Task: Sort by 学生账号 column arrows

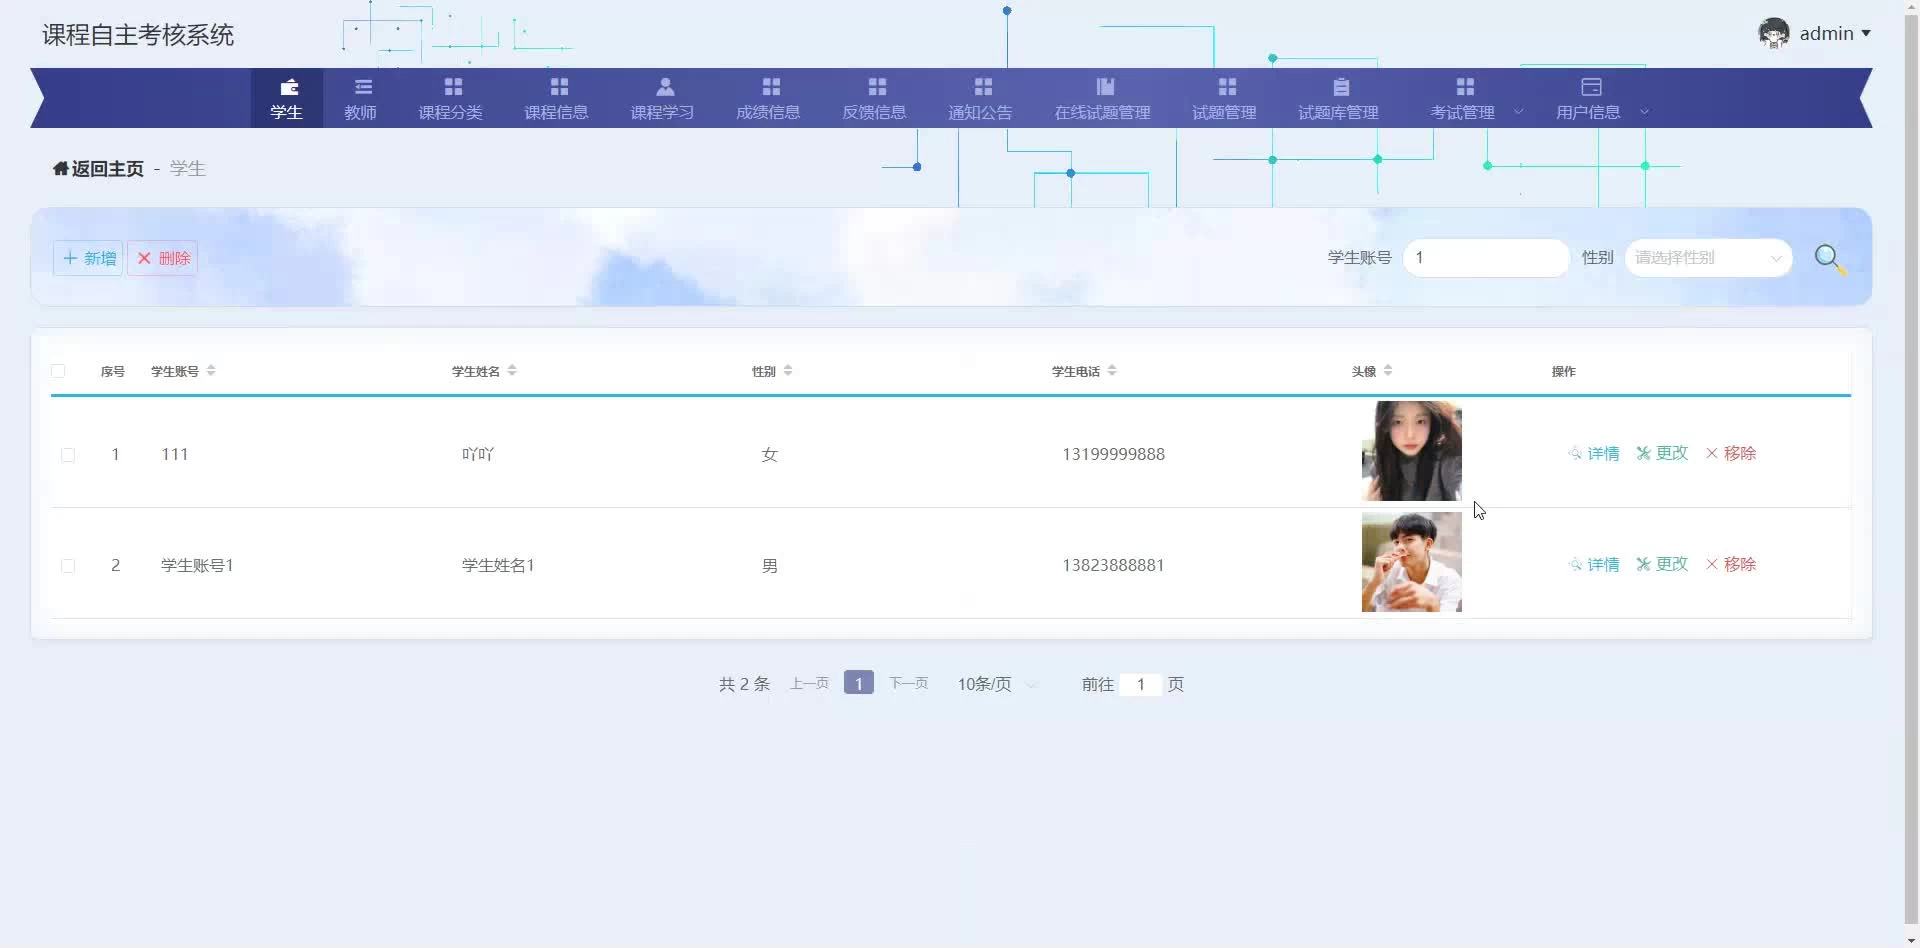Action: [x=211, y=371]
